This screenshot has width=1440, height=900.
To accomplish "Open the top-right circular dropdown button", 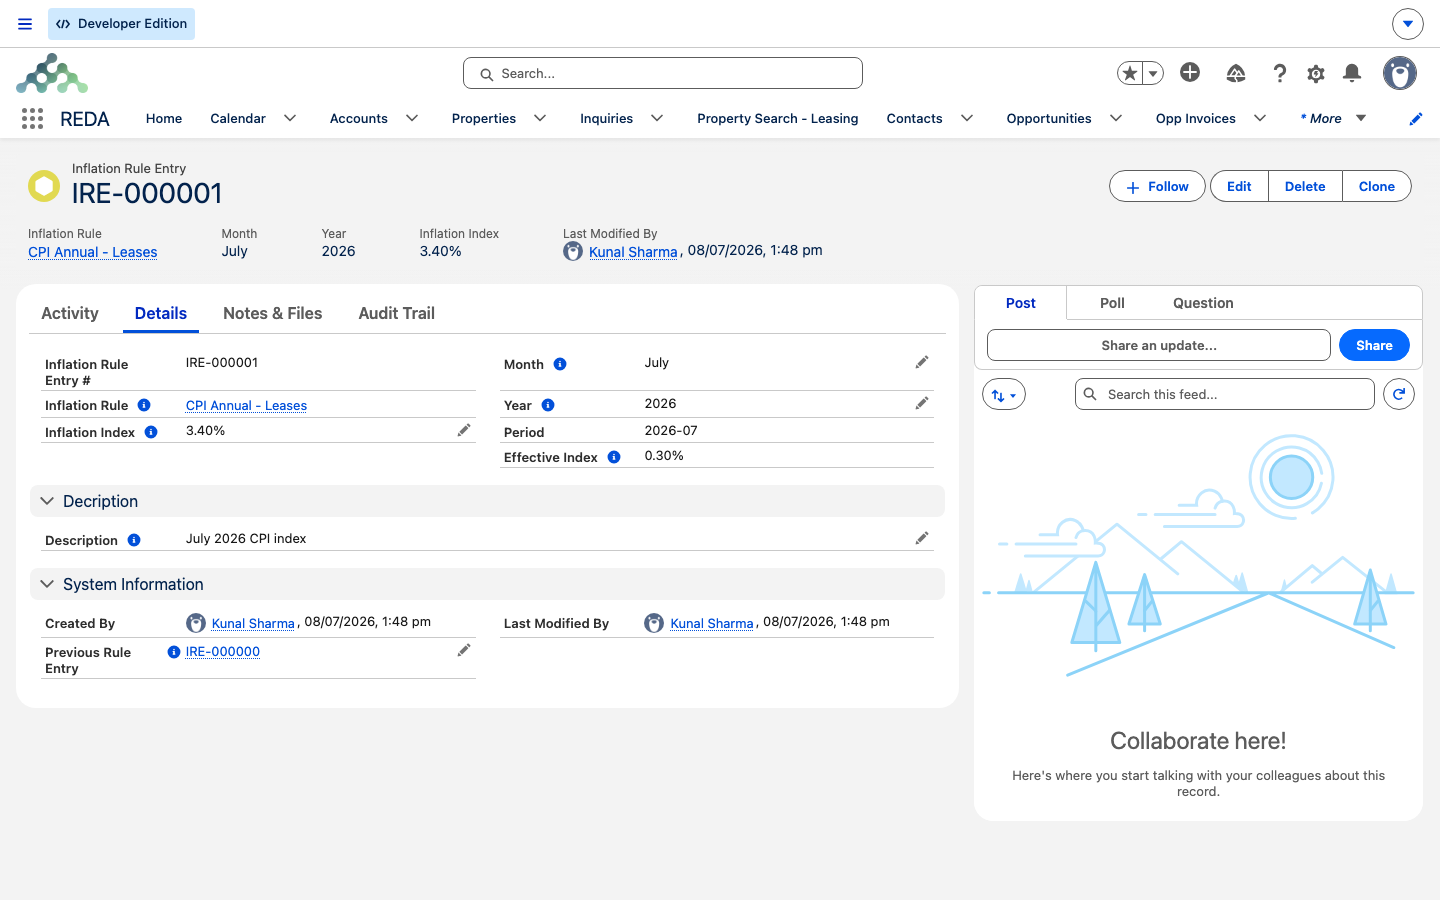I will tap(1408, 23).
